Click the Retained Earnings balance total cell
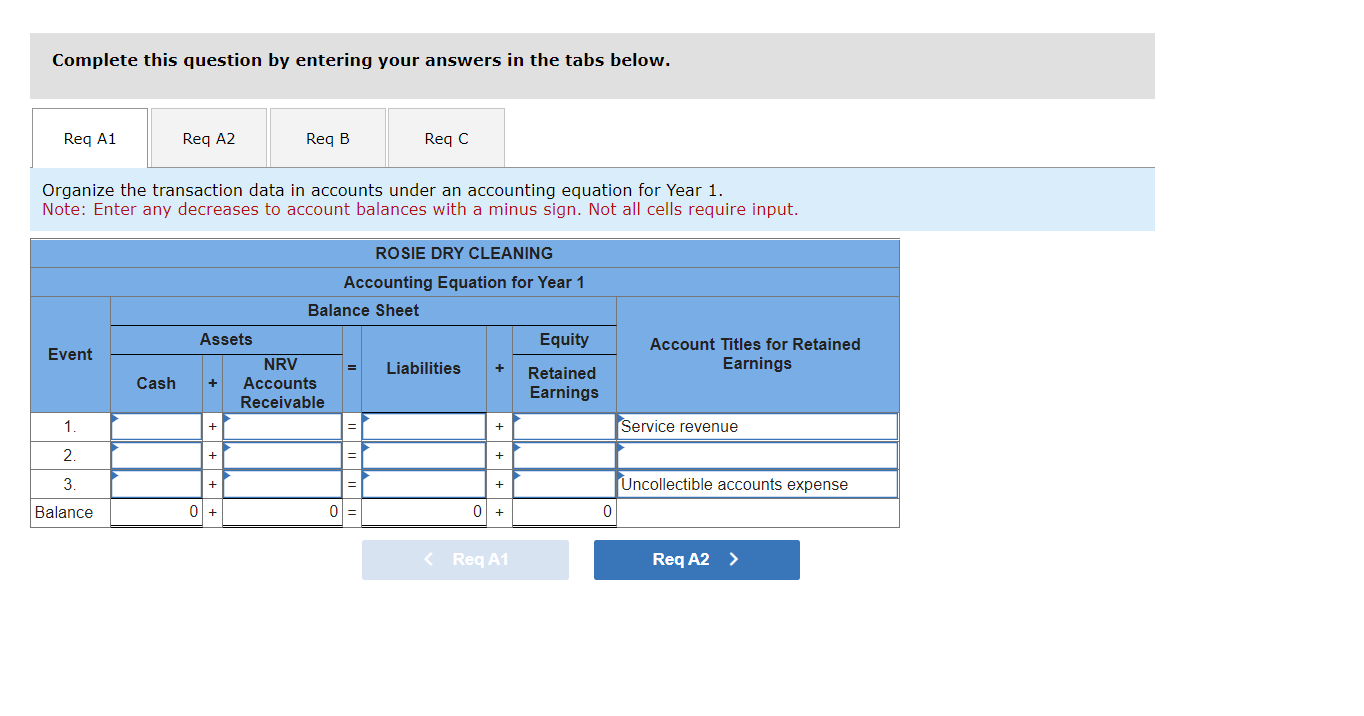The width and height of the screenshot is (1364, 716). (x=564, y=513)
